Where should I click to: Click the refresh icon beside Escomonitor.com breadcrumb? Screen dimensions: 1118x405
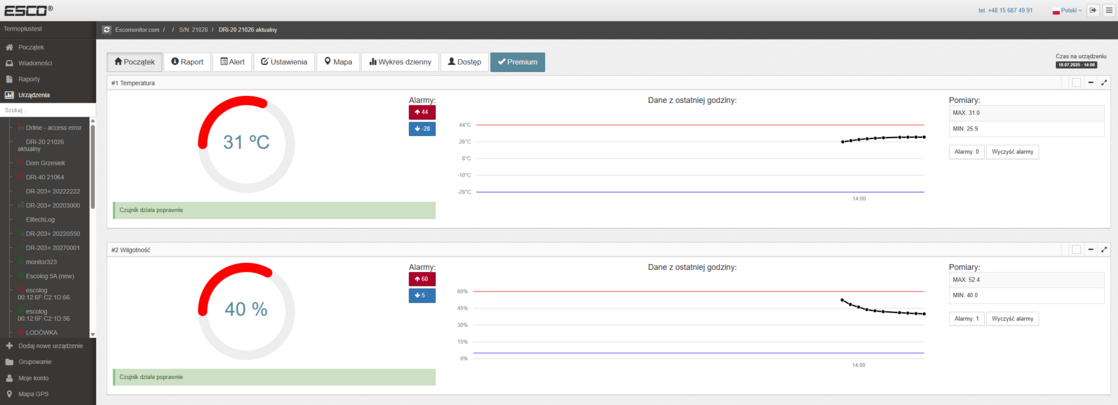(x=107, y=30)
